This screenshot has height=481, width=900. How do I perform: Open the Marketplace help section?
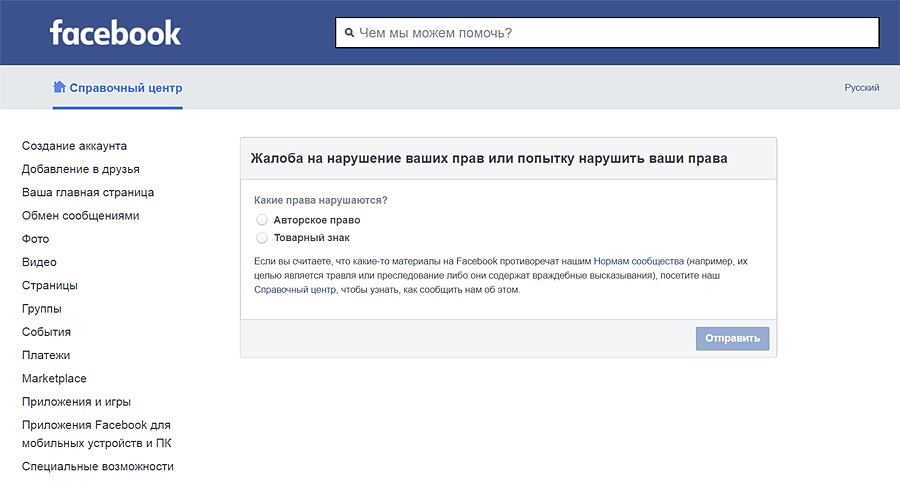54,379
